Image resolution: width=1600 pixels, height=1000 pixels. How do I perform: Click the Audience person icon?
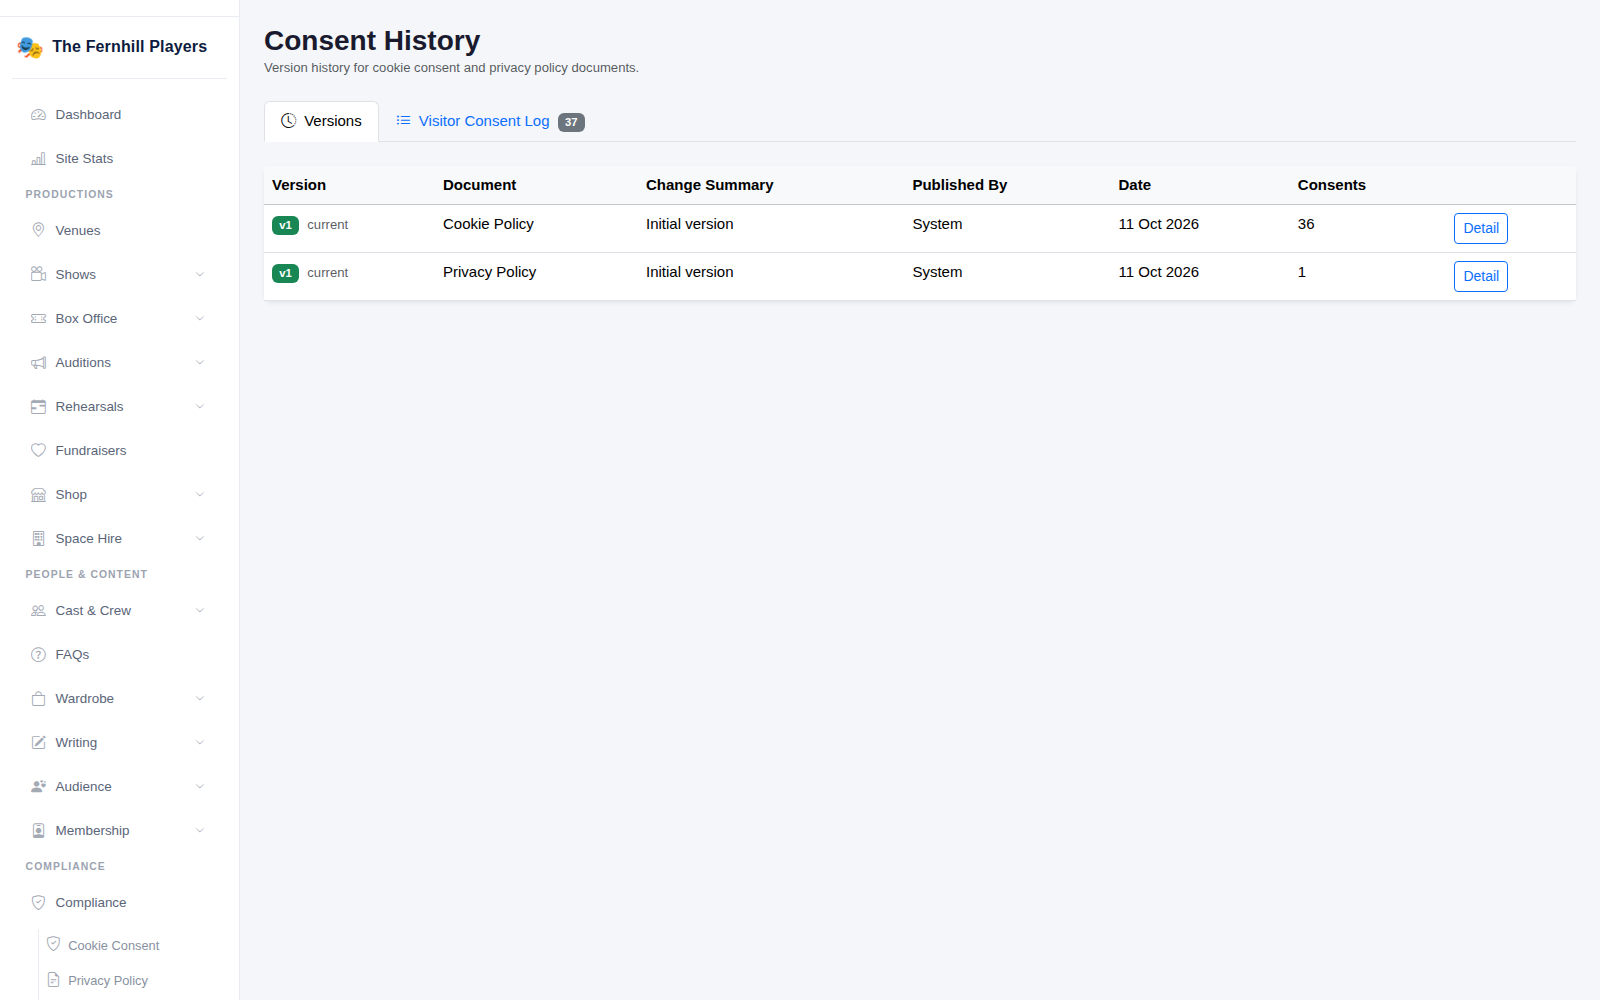click(x=38, y=787)
